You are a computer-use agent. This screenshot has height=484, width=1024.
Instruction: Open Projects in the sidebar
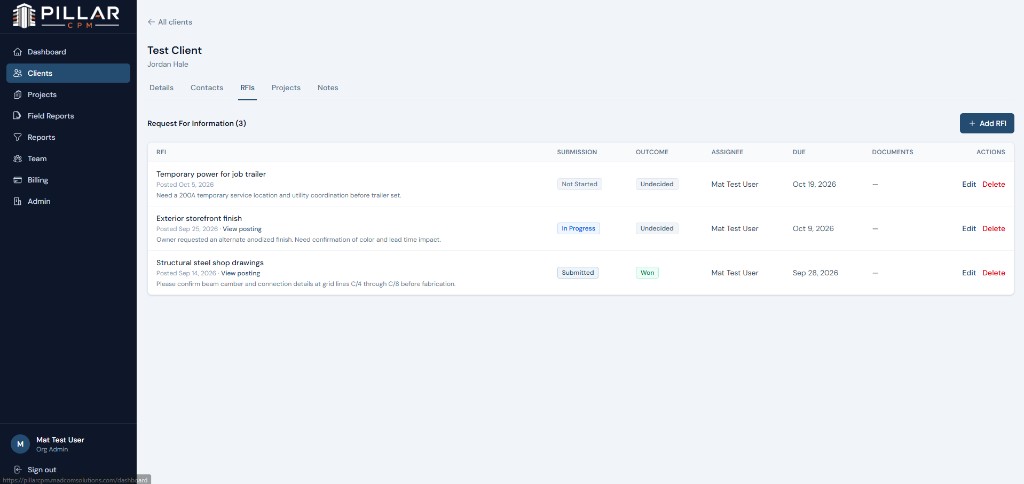click(x=68, y=95)
